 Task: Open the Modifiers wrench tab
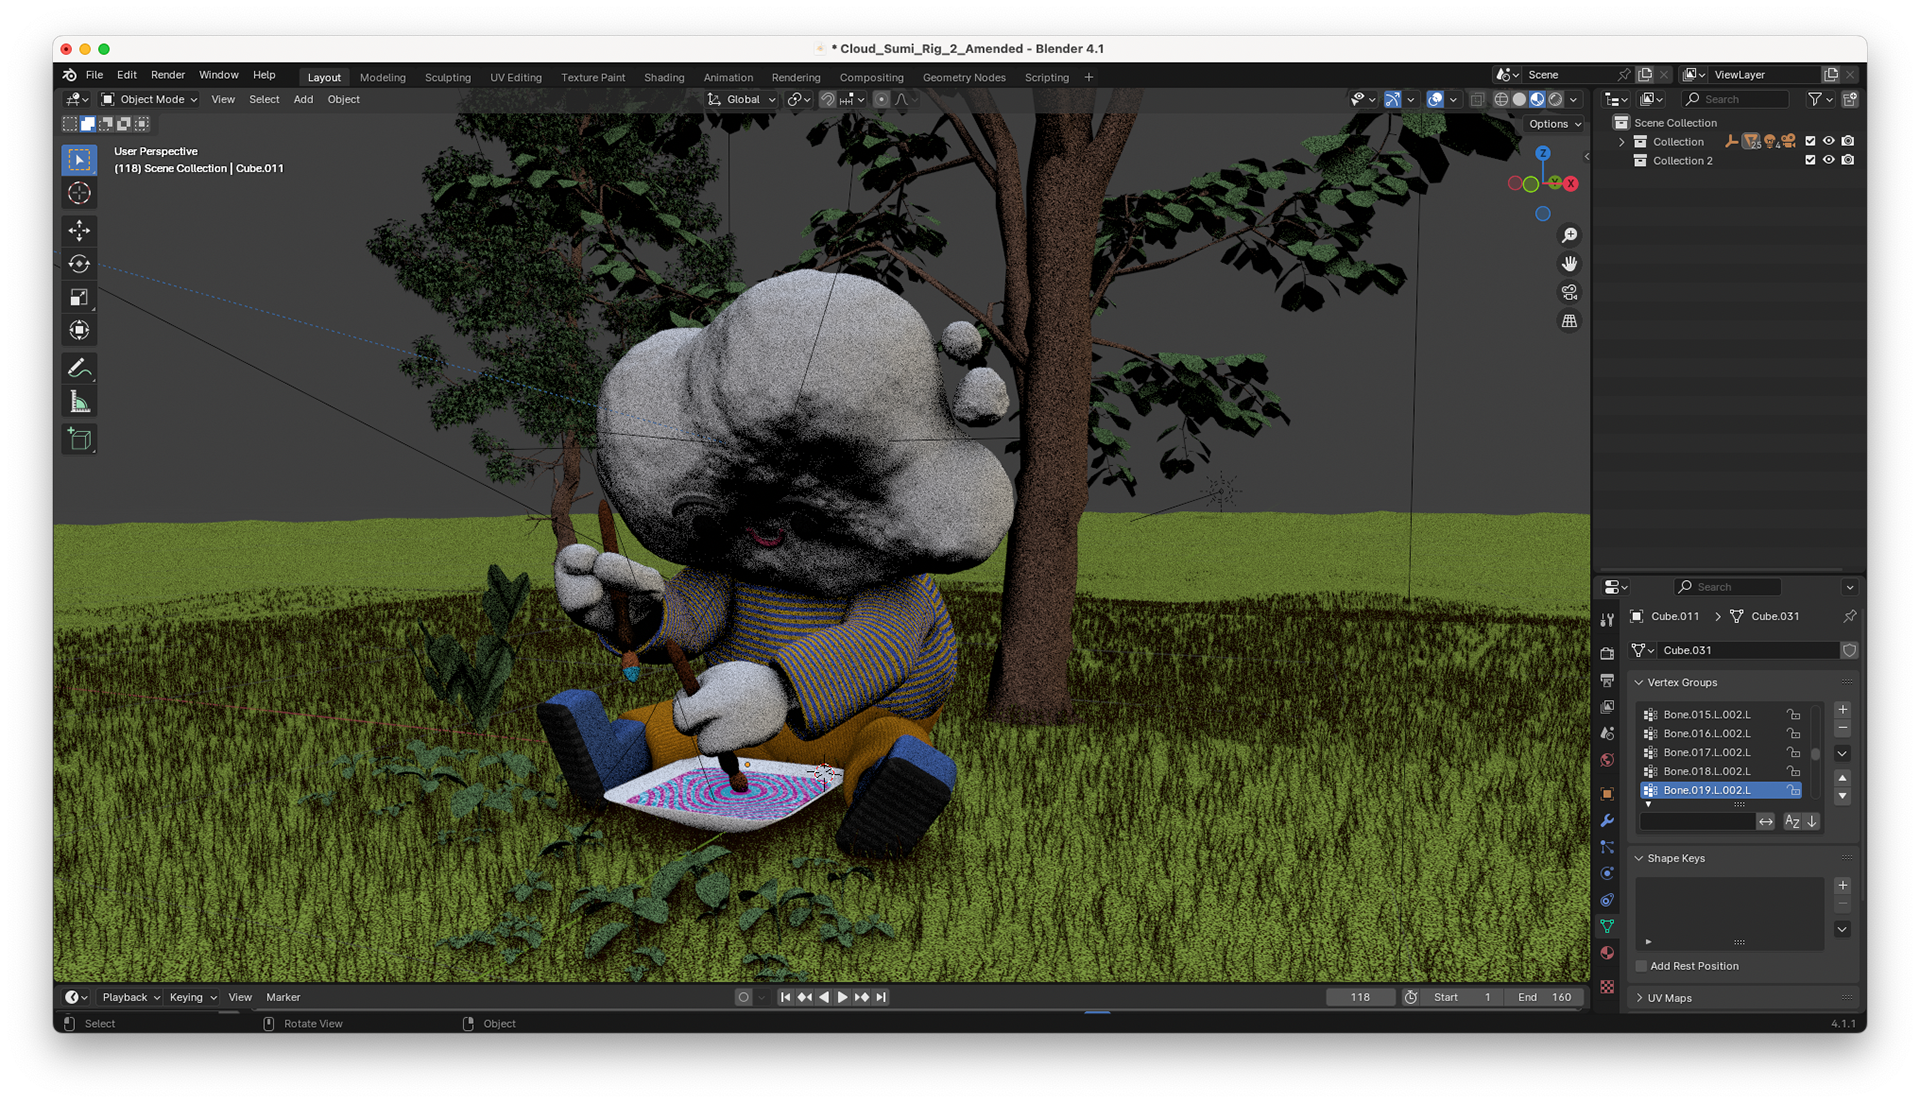(x=1607, y=820)
